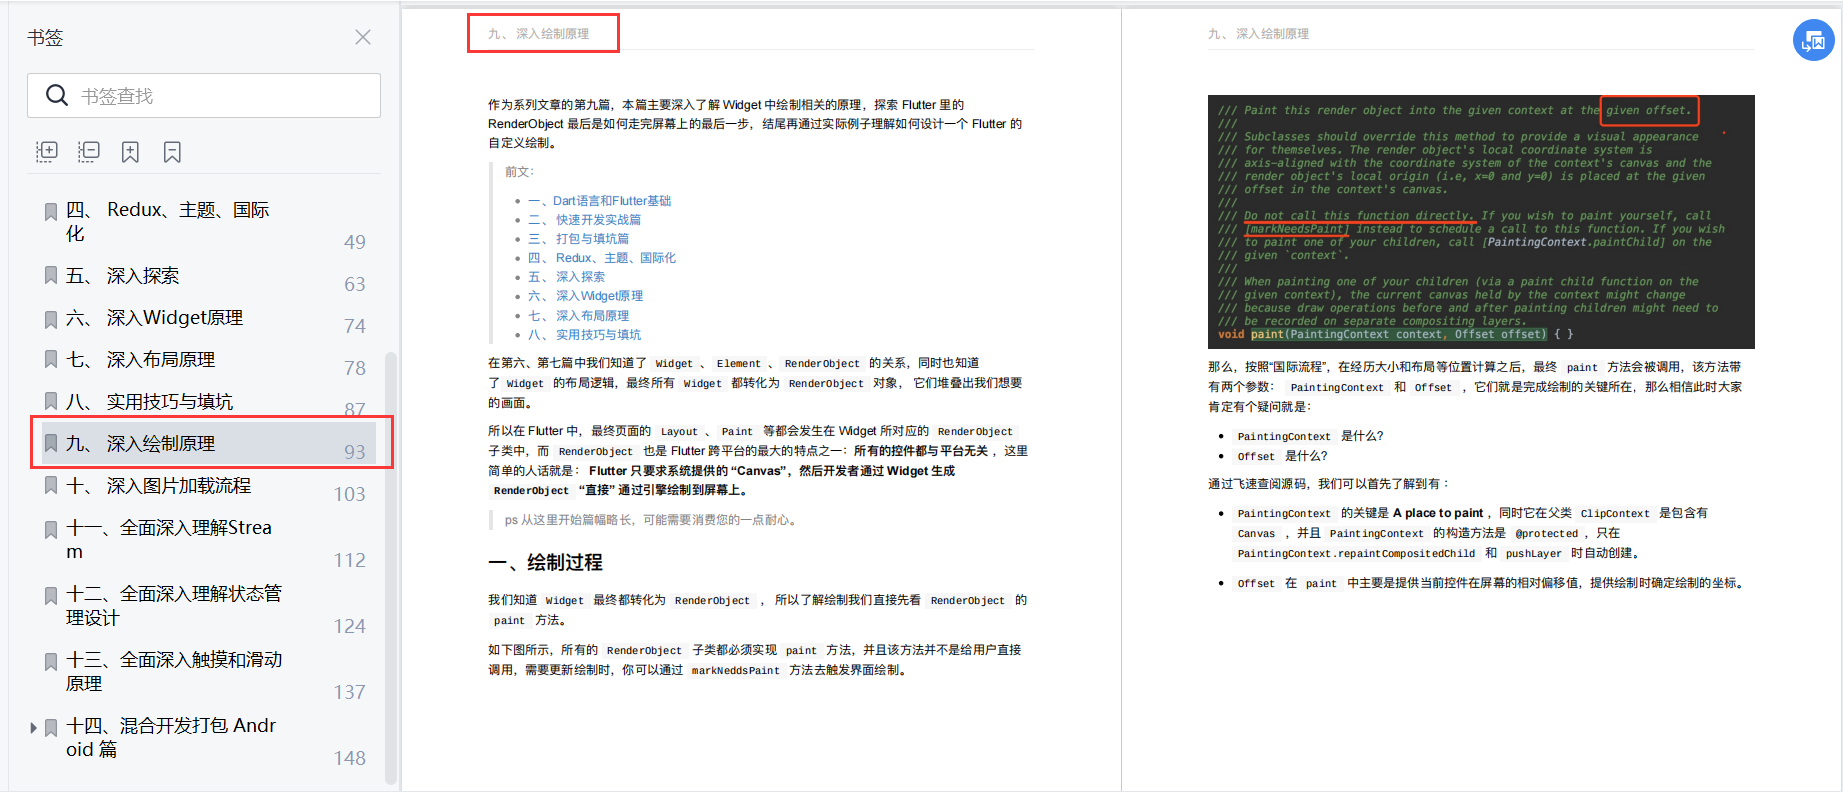Click bookmark icon beside 六、深入Widget原理
Image resolution: width=1843 pixels, height=792 pixels.
(51, 319)
